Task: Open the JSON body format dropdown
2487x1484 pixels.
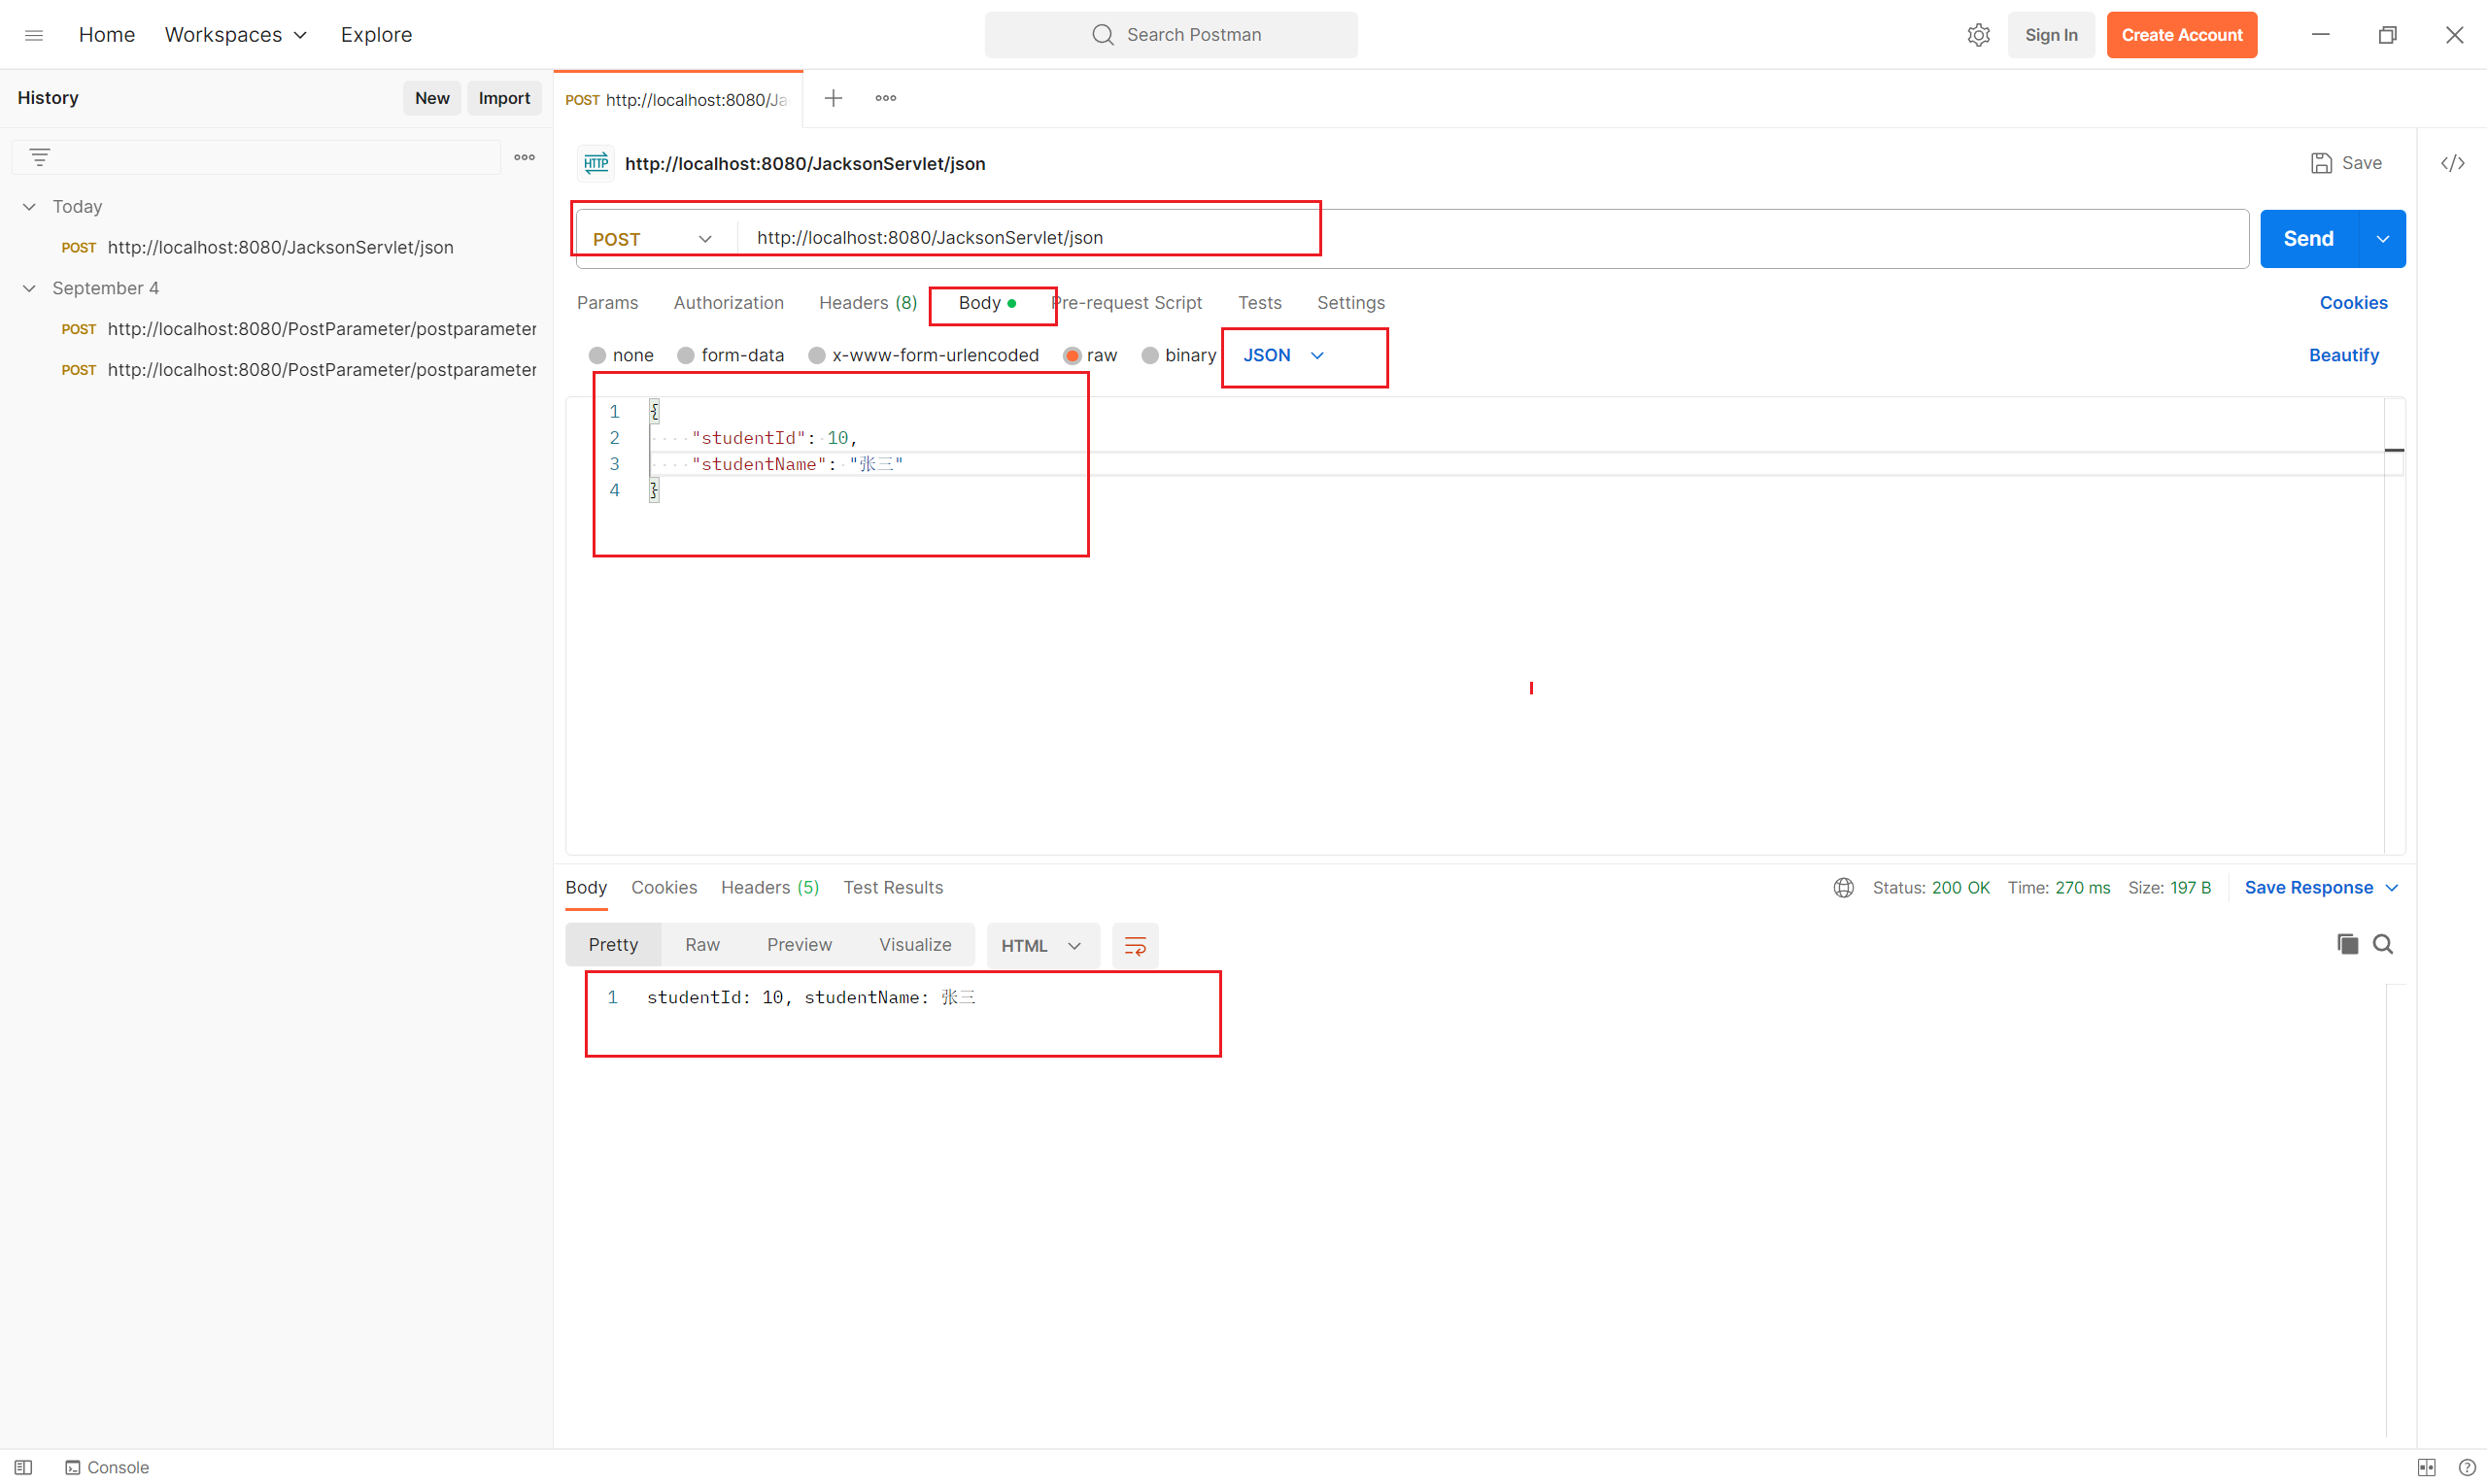Action: [1283, 355]
